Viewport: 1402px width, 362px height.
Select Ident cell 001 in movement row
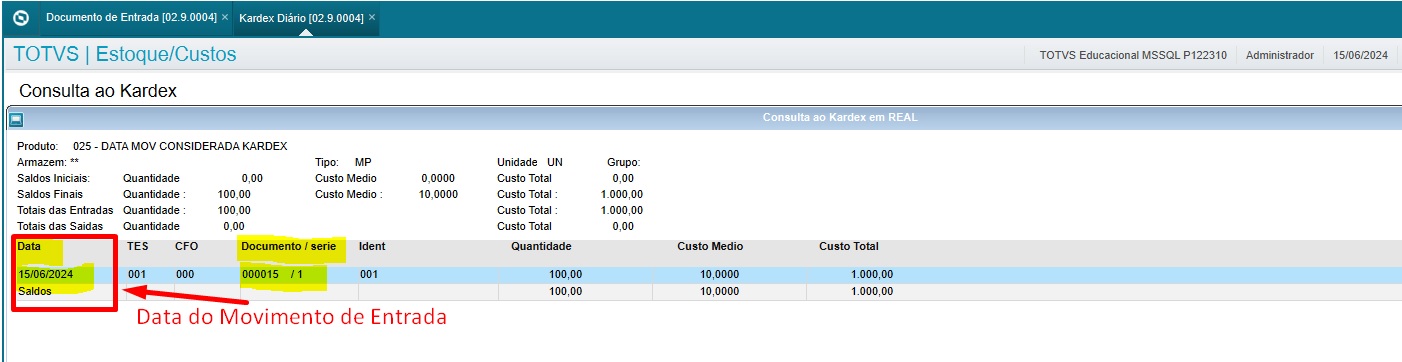coord(369,274)
